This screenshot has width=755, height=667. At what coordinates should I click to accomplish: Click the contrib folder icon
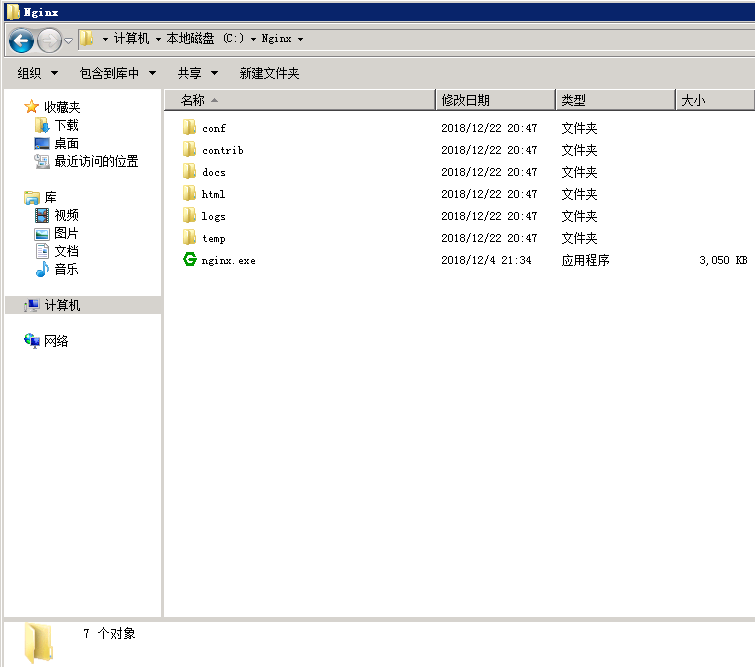pyautogui.click(x=189, y=150)
